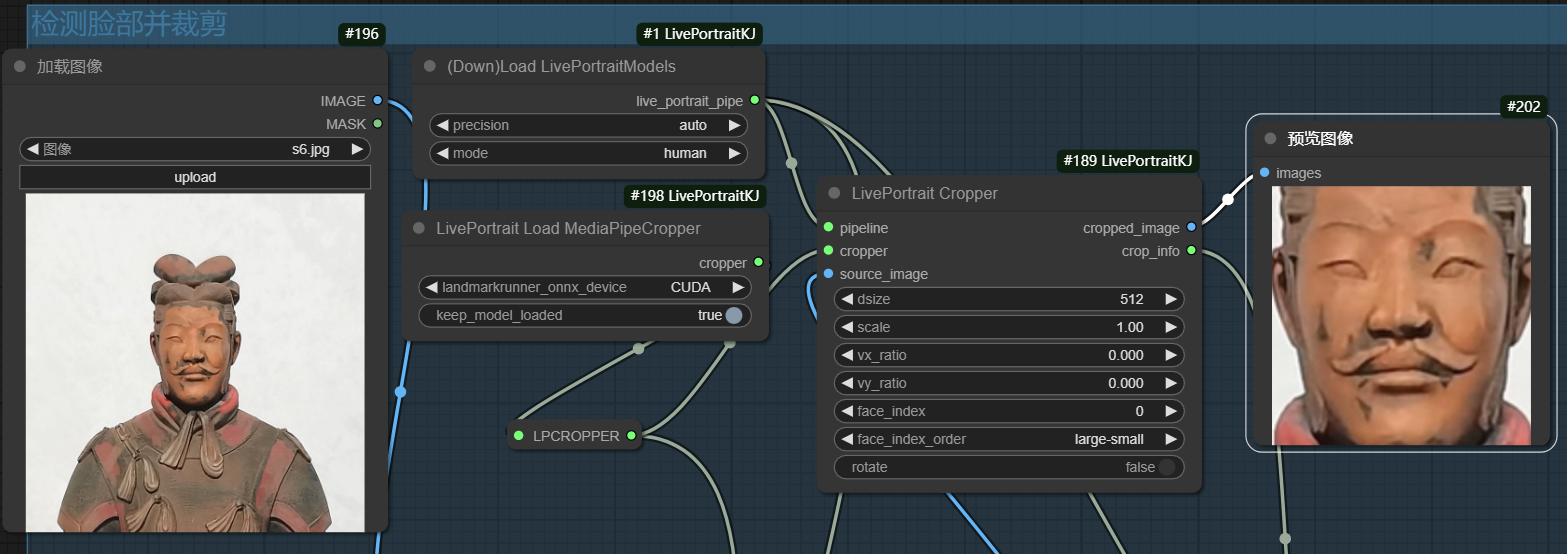Collapse the 预览图像 node via its dot
Image resolution: width=1567 pixels, height=554 pixels.
tap(1270, 139)
